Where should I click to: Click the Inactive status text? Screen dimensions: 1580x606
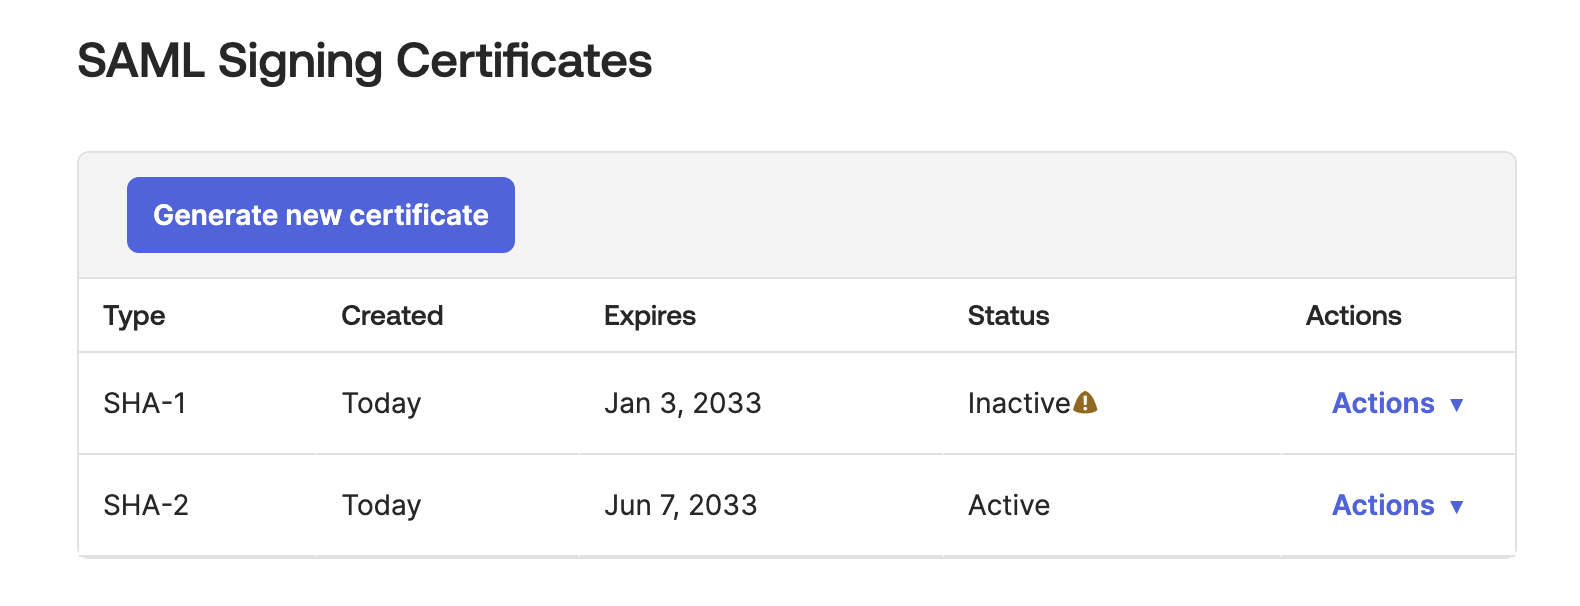coord(1019,403)
